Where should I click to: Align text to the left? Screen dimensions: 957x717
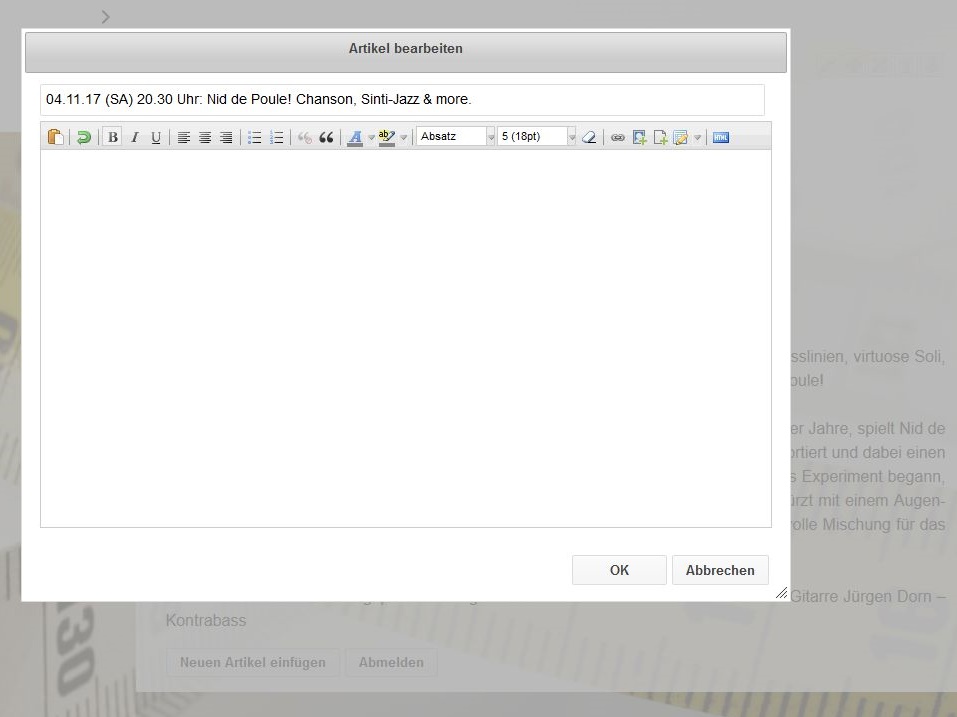[184, 137]
